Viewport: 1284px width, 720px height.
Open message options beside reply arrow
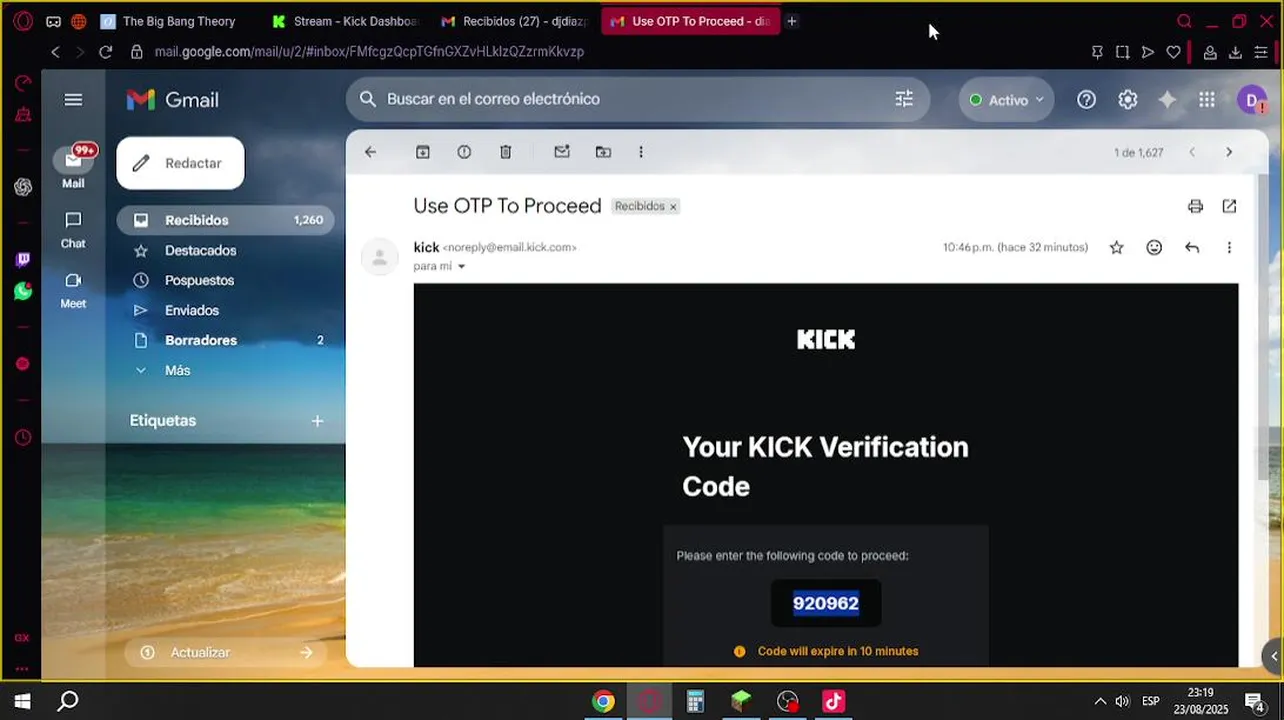click(x=1229, y=247)
